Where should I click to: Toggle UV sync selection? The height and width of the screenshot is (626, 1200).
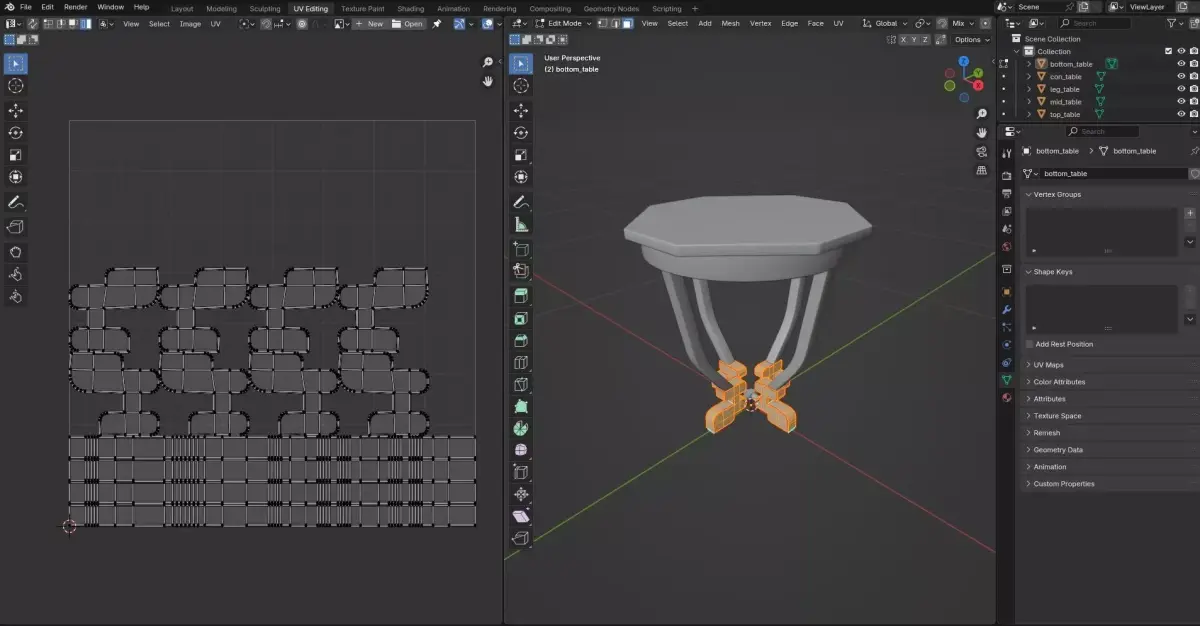34,23
